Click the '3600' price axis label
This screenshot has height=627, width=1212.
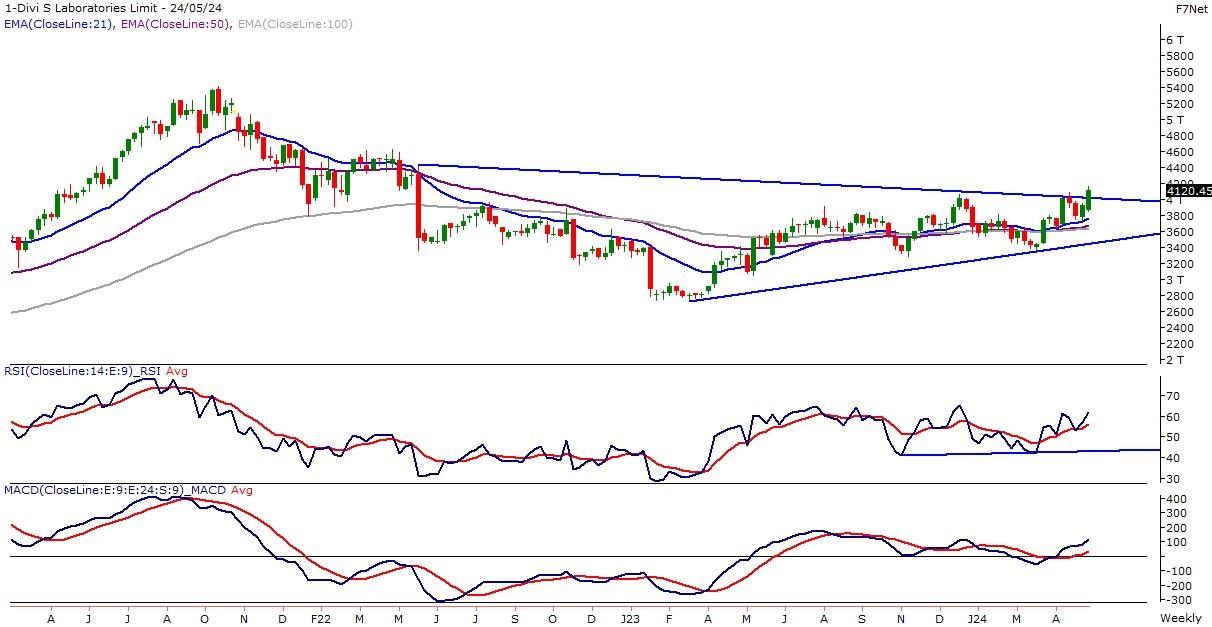coord(1178,232)
